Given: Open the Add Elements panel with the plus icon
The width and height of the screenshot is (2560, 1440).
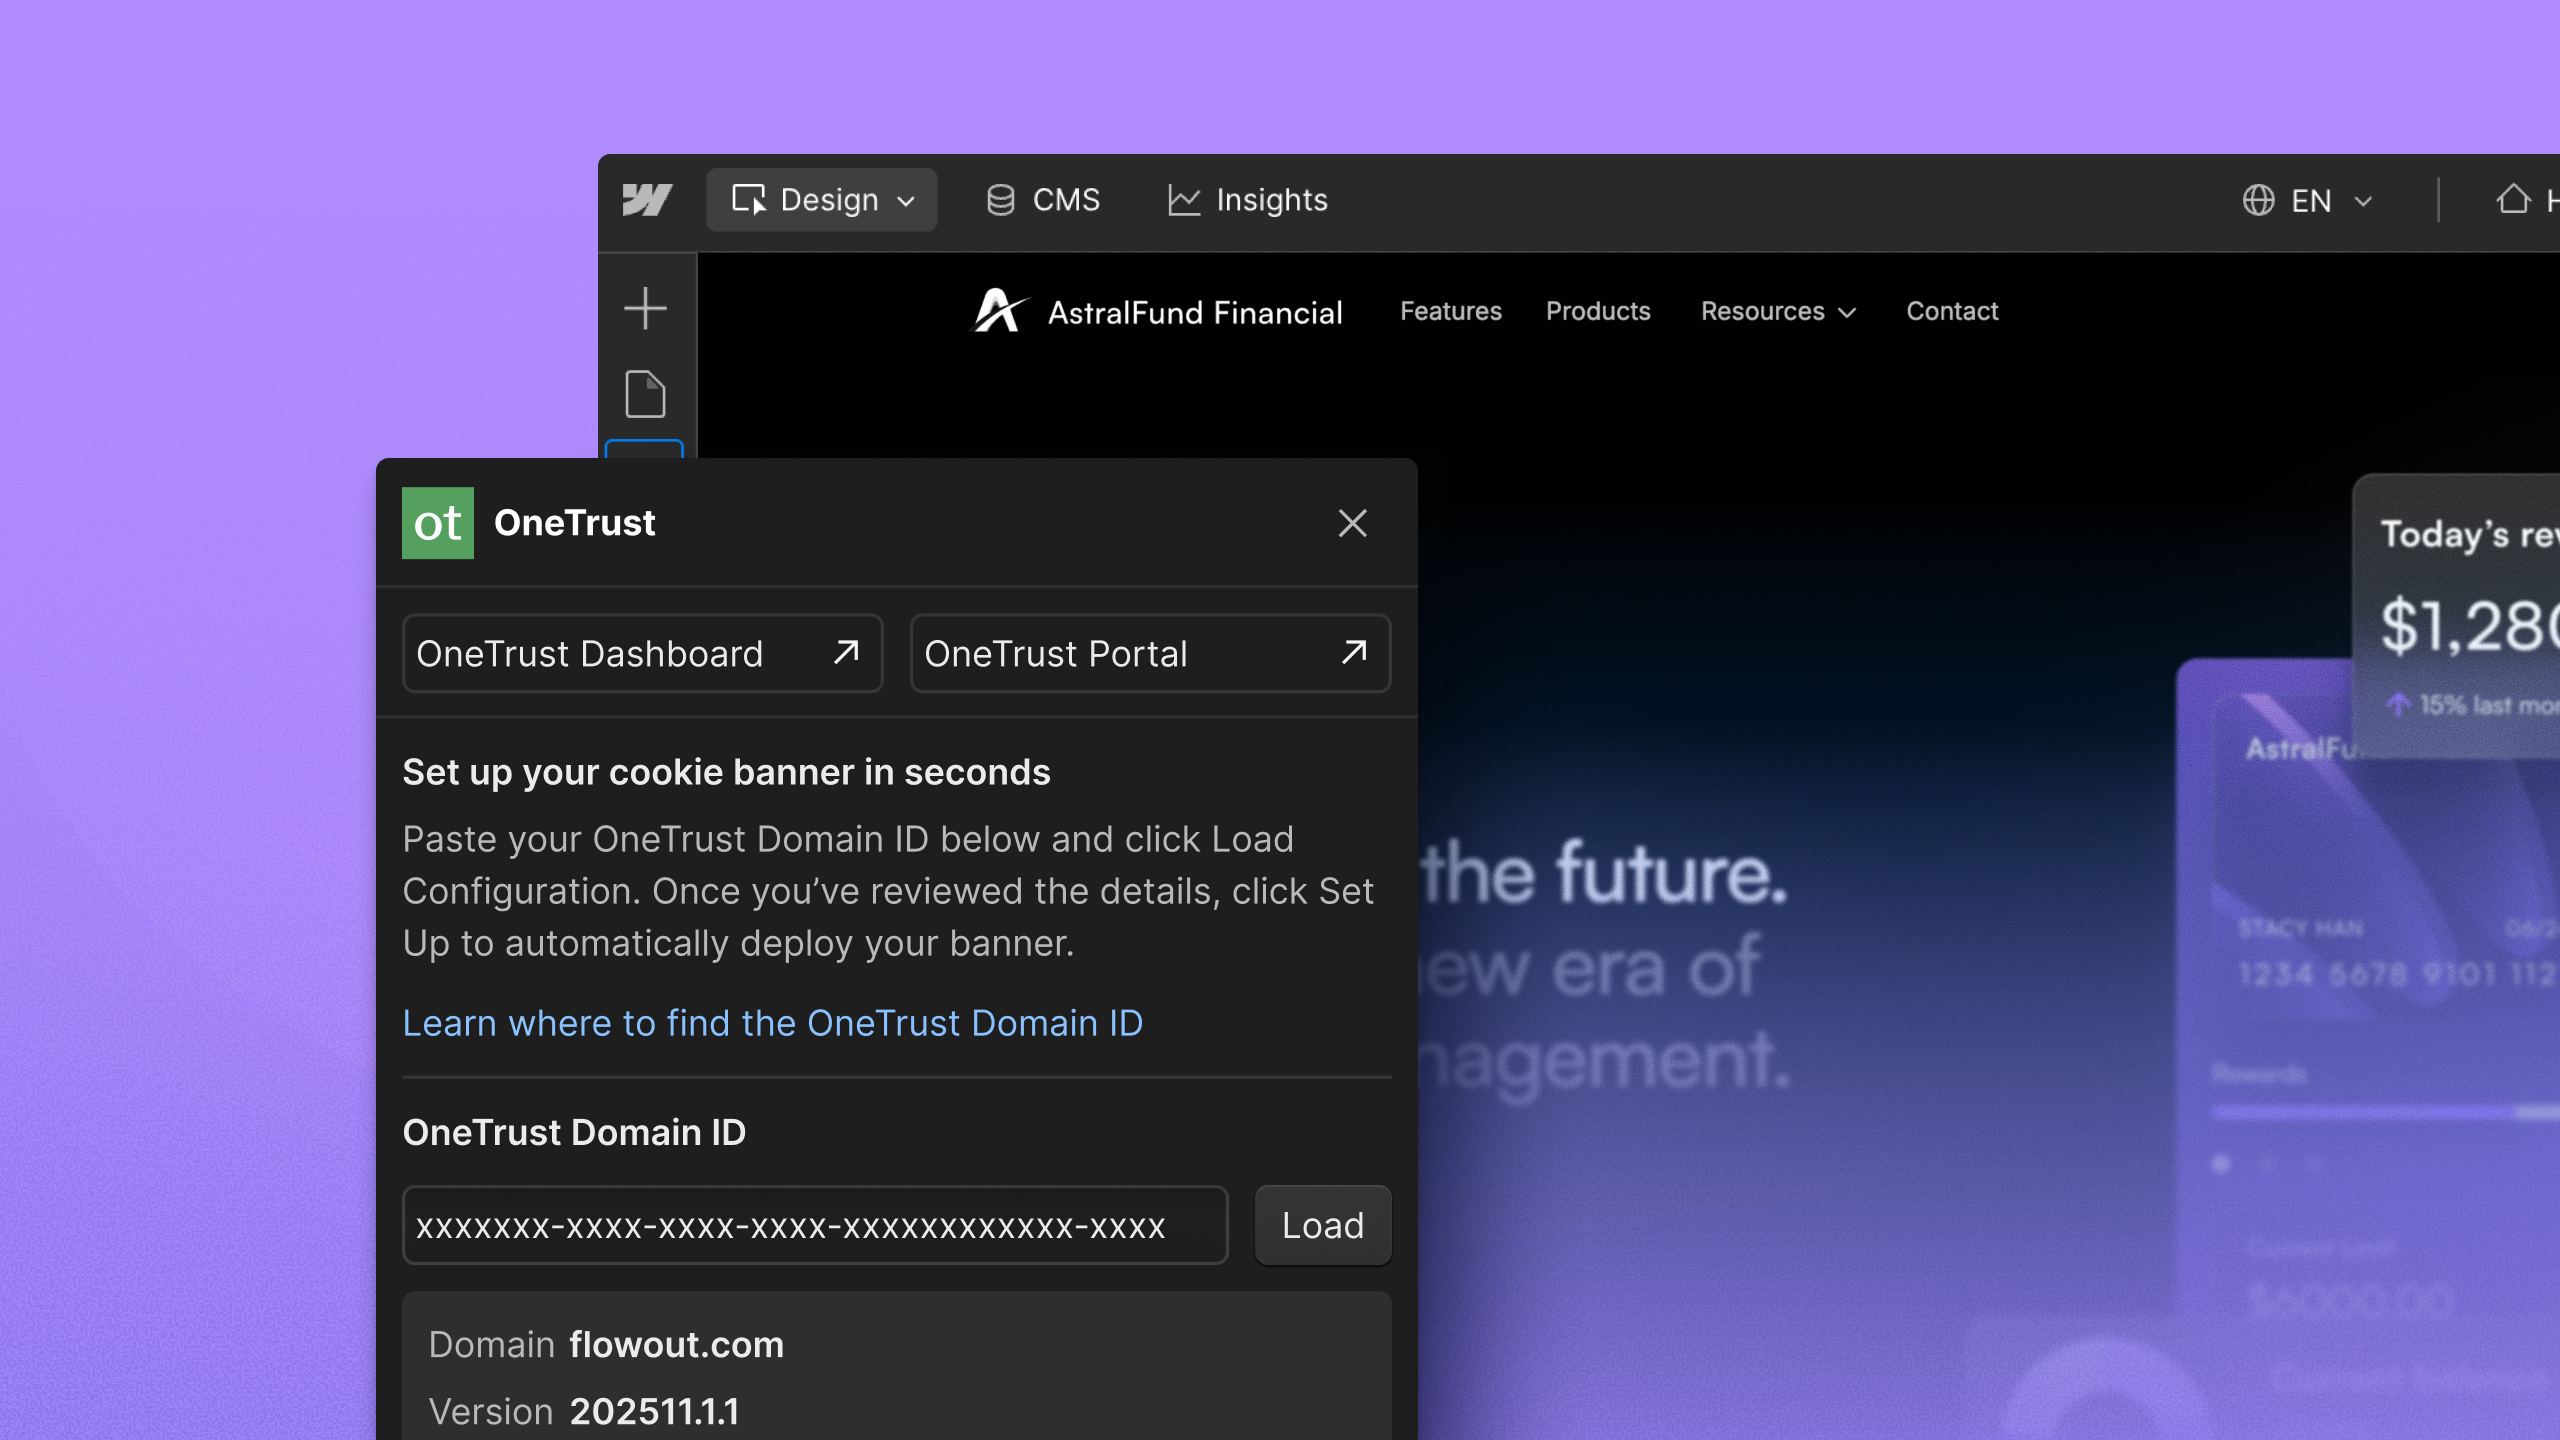Looking at the screenshot, I should tap(645, 309).
